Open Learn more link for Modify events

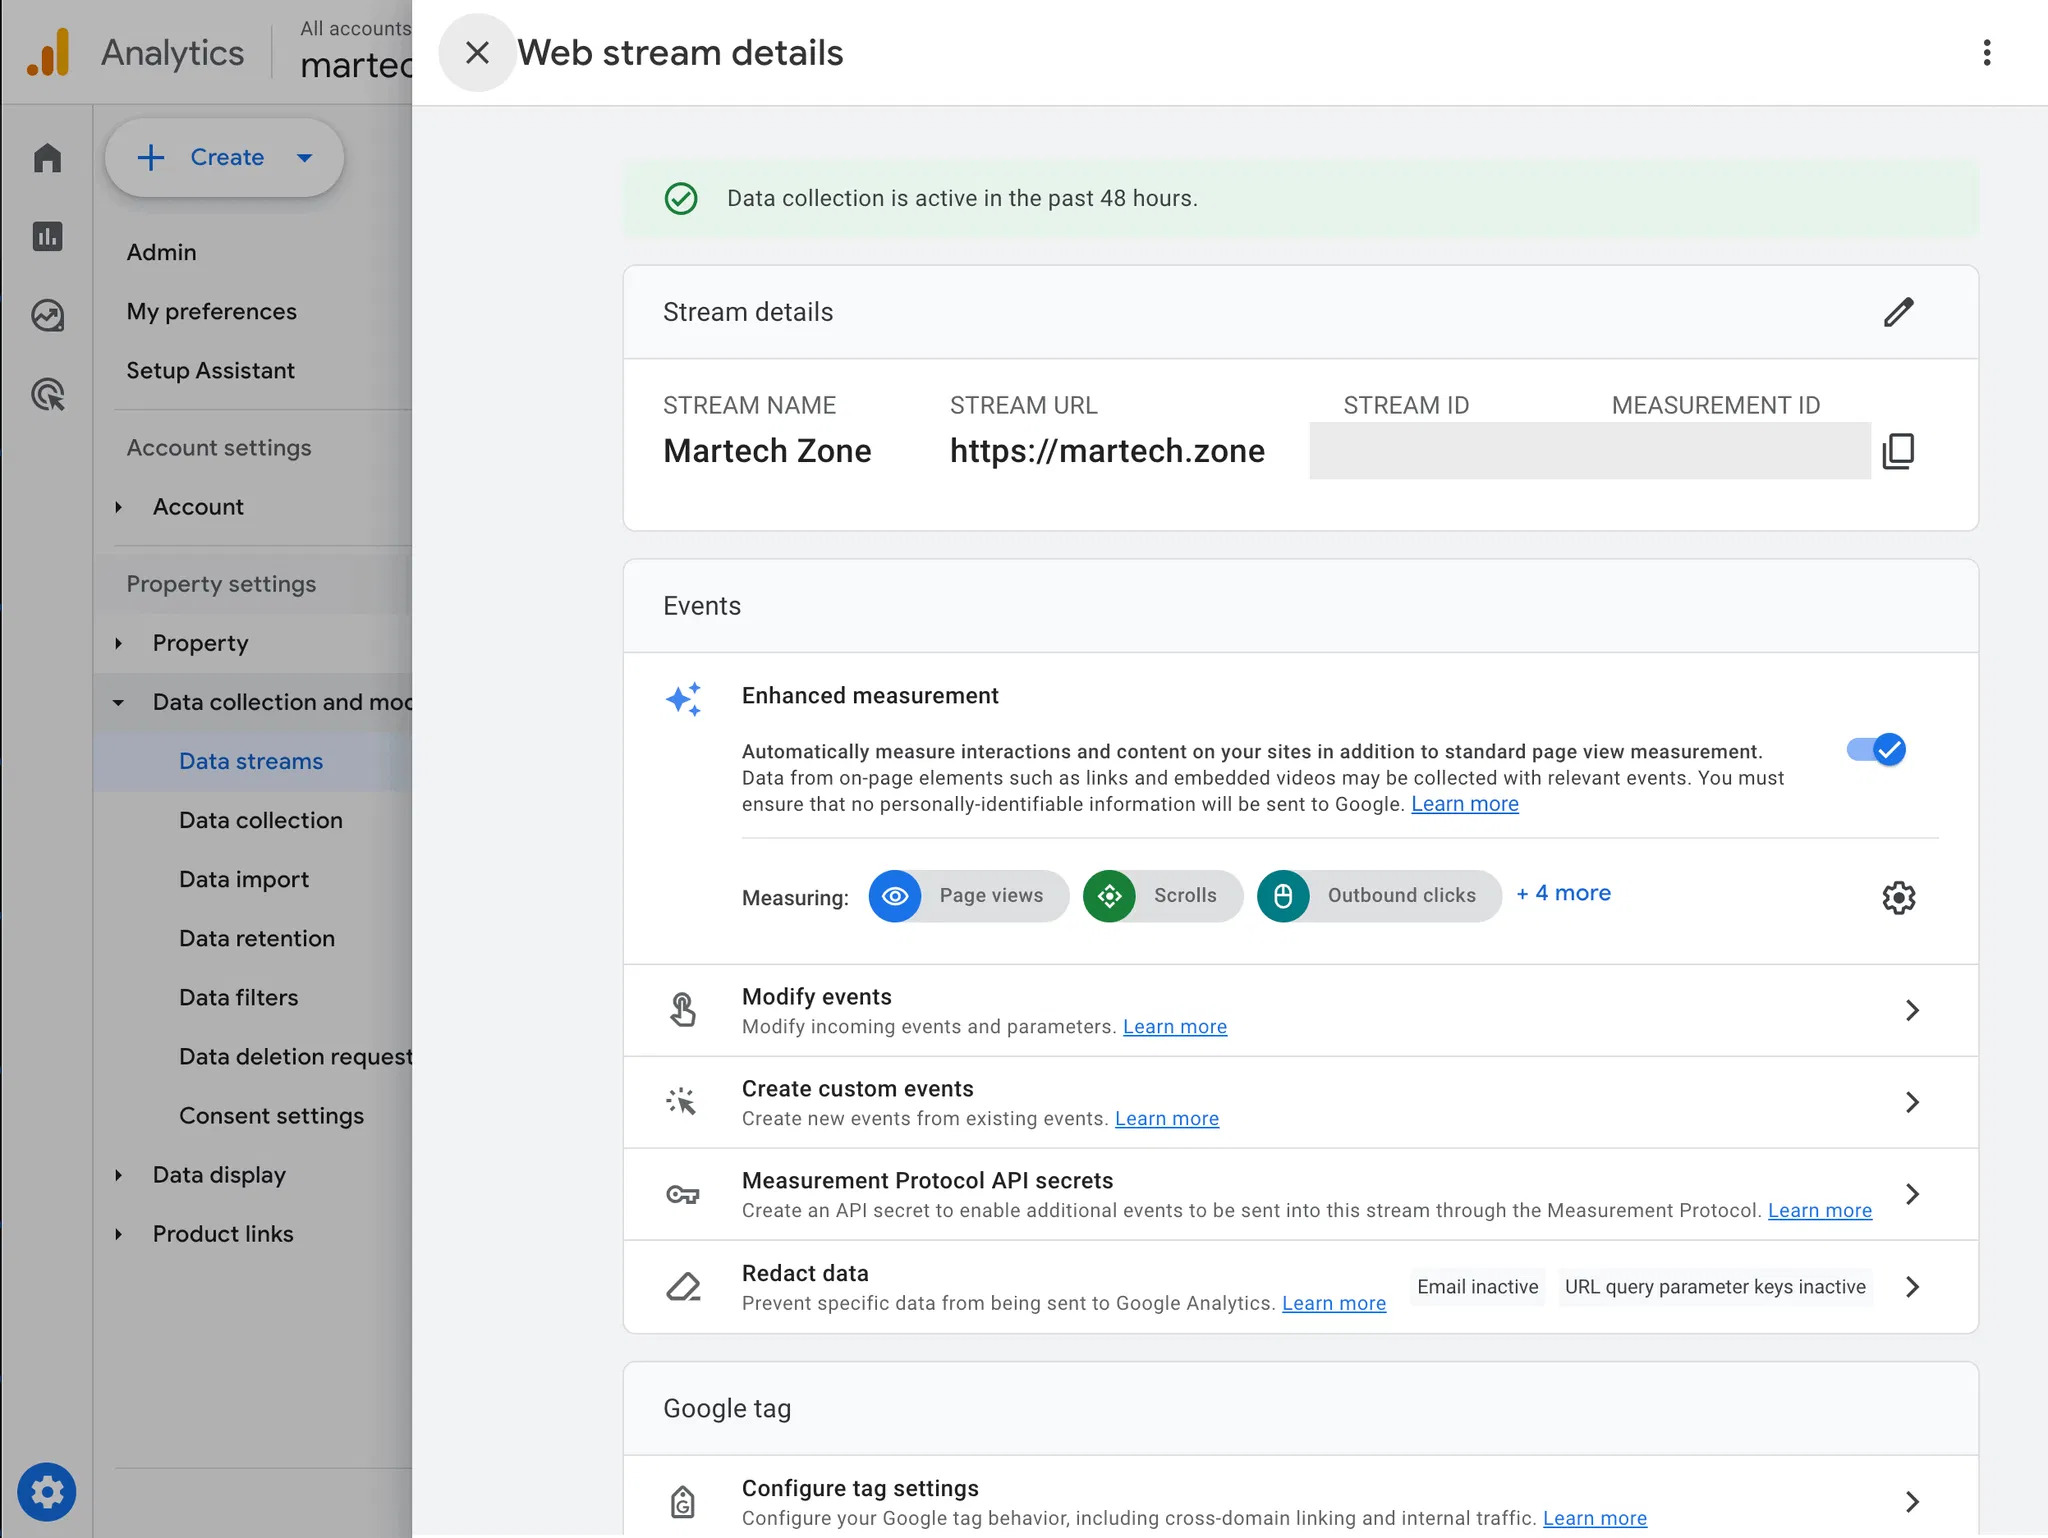pos(1174,1027)
